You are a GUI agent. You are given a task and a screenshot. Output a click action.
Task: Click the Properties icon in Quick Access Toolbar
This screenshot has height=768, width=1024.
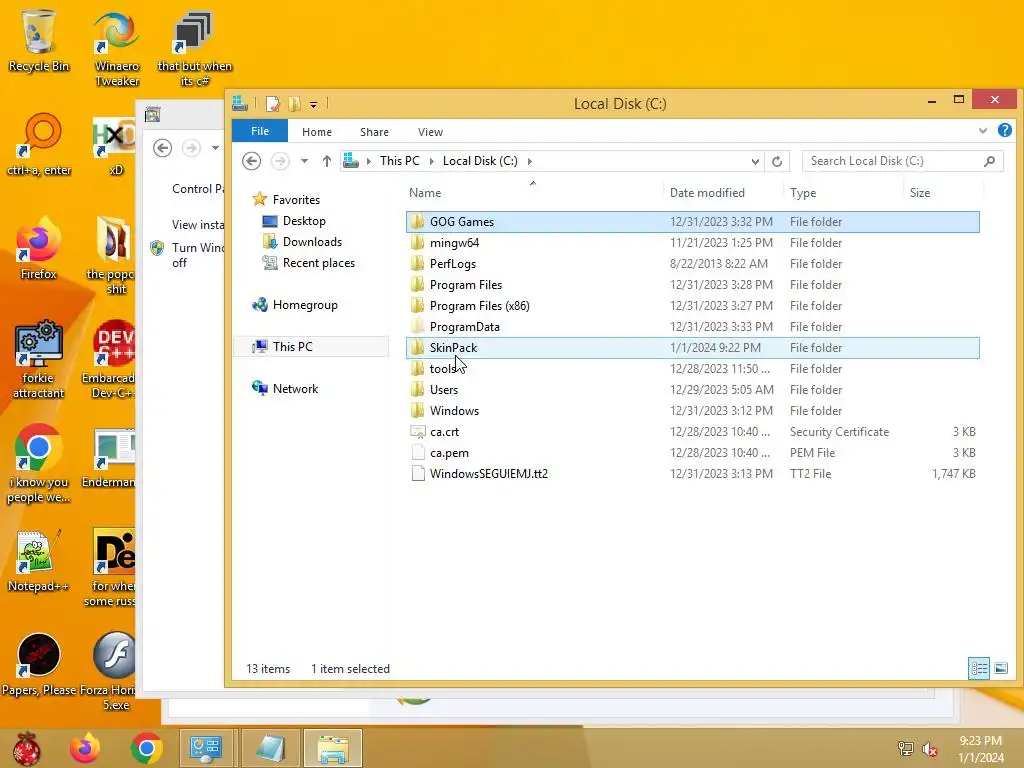pyautogui.click(x=273, y=104)
